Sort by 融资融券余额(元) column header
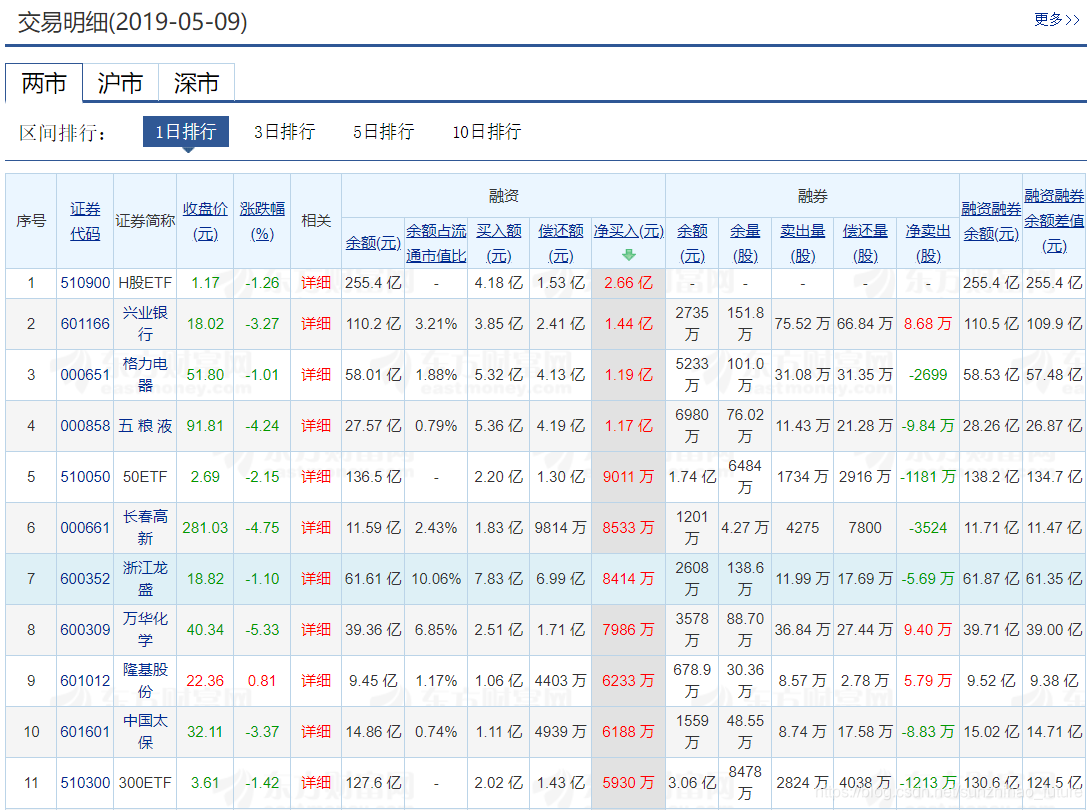The height and width of the screenshot is (810, 1092). 991,221
